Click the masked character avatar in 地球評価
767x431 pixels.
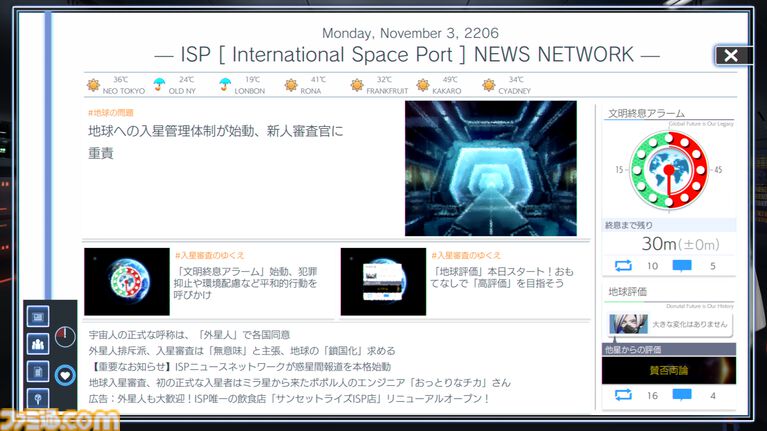(x=628, y=324)
